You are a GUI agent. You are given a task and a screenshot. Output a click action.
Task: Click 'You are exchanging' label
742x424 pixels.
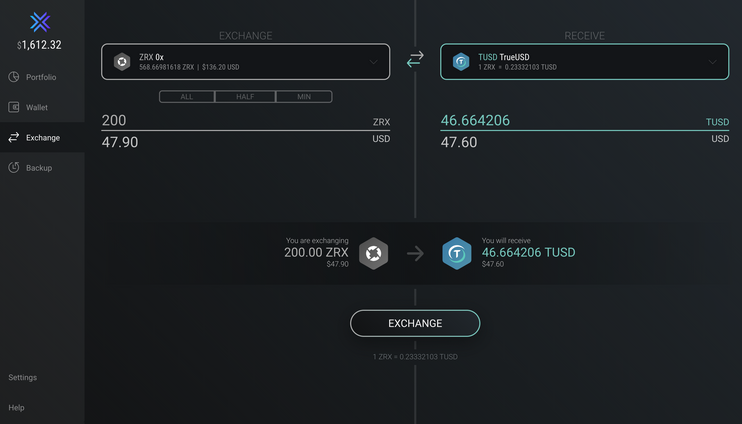click(317, 240)
